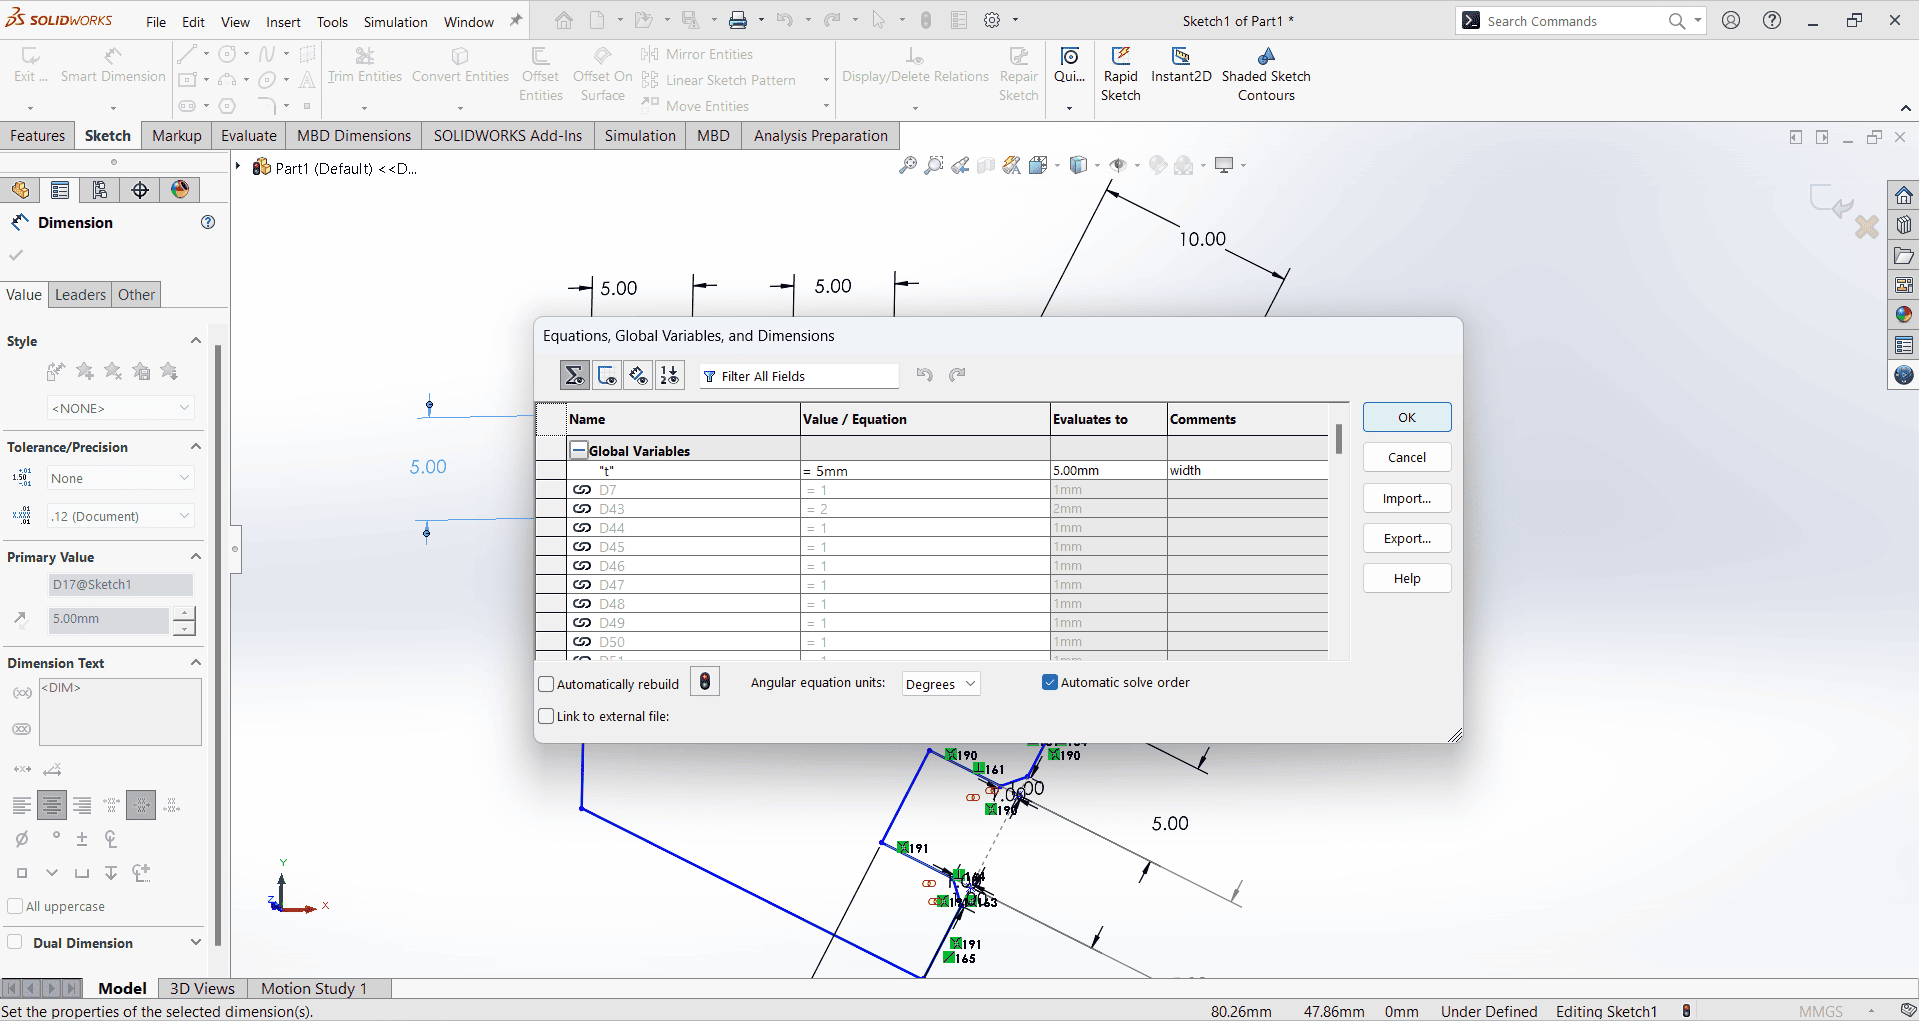The height and width of the screenshot is (1021, 1919).
Task: Click the Export... button
Action: pos(1407,538)
